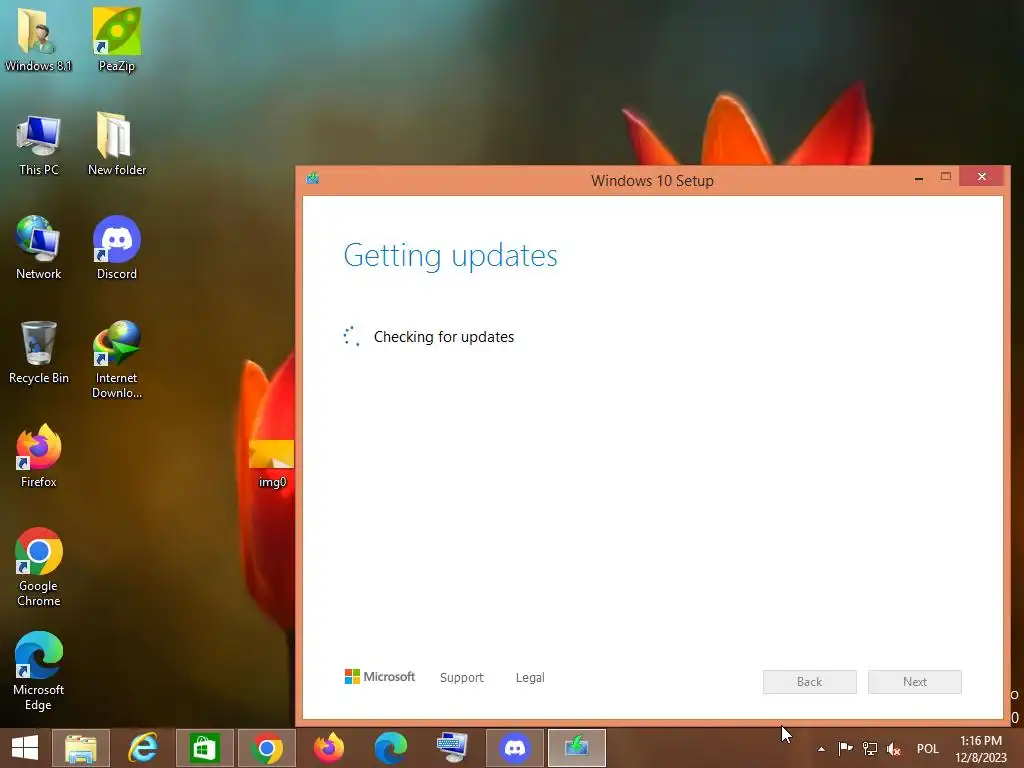Click the Back button in Setup
1024x768 pixels.
[x=810, y=682]
